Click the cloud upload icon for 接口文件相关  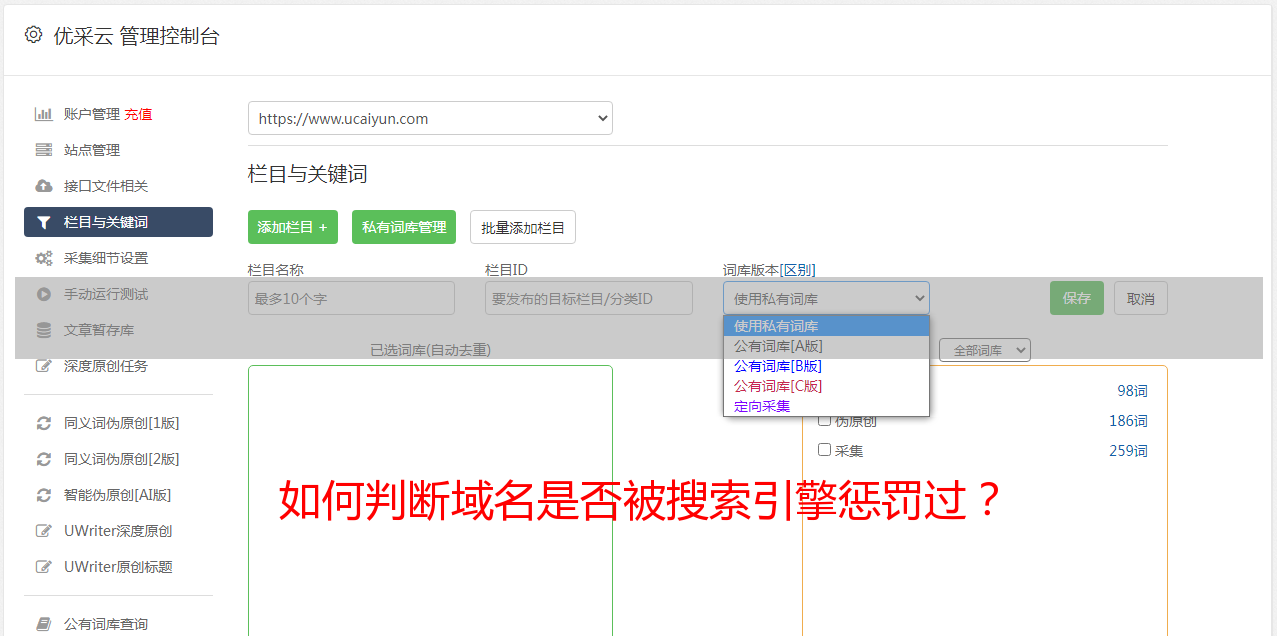[44, 186]
